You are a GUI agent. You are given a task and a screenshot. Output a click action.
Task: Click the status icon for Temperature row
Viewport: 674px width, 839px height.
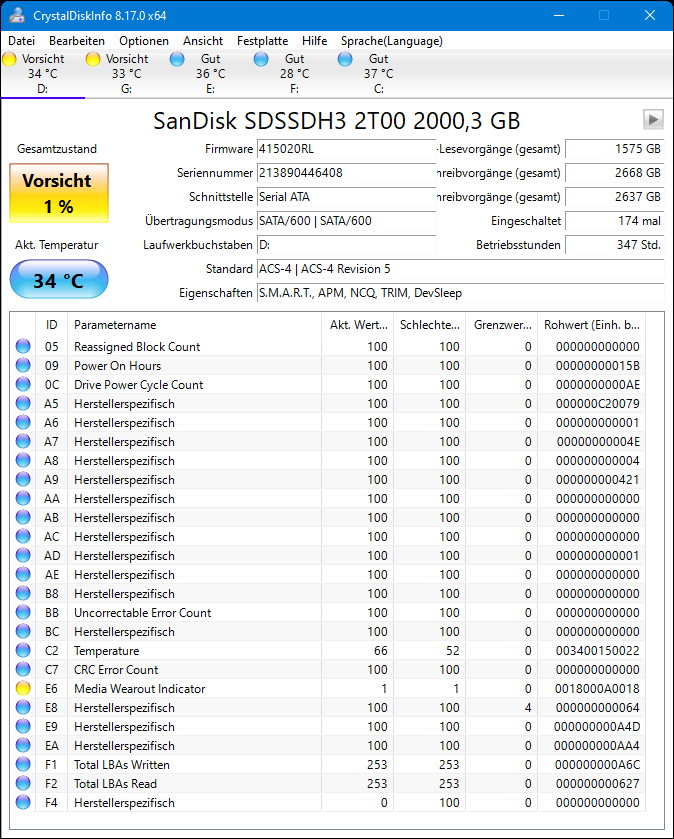[23, 650]
